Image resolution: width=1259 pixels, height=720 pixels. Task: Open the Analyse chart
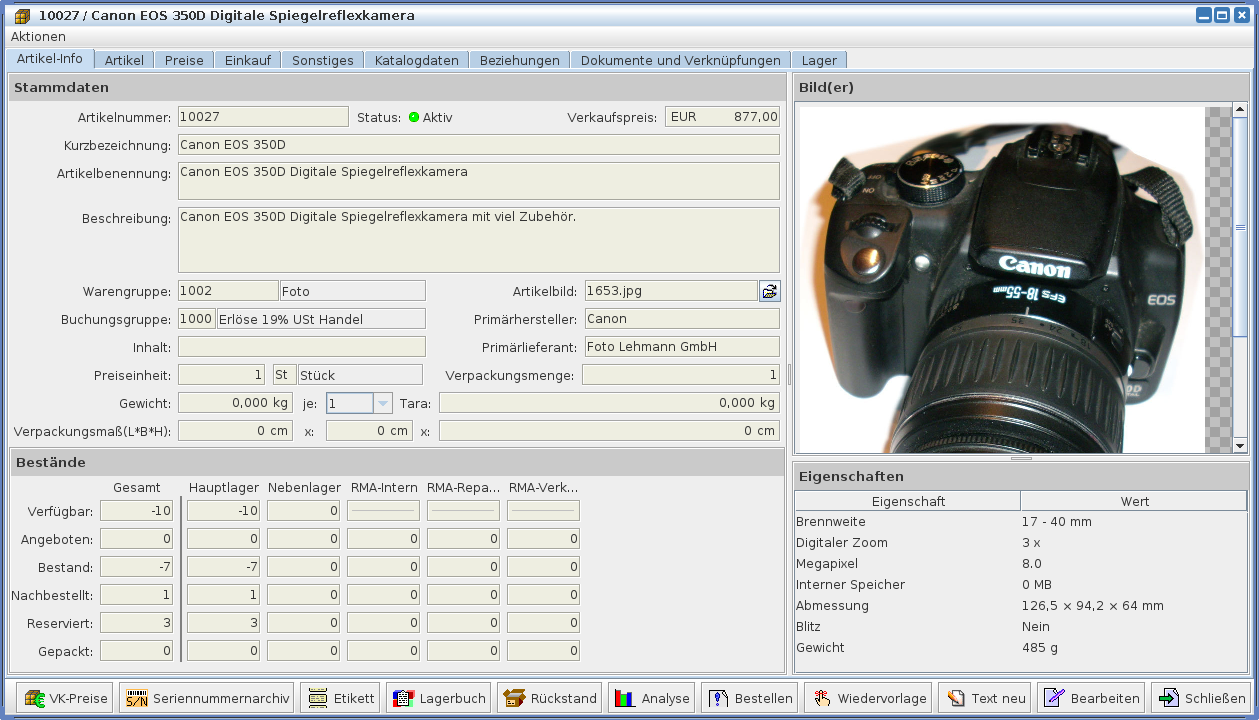pos(652,698)
